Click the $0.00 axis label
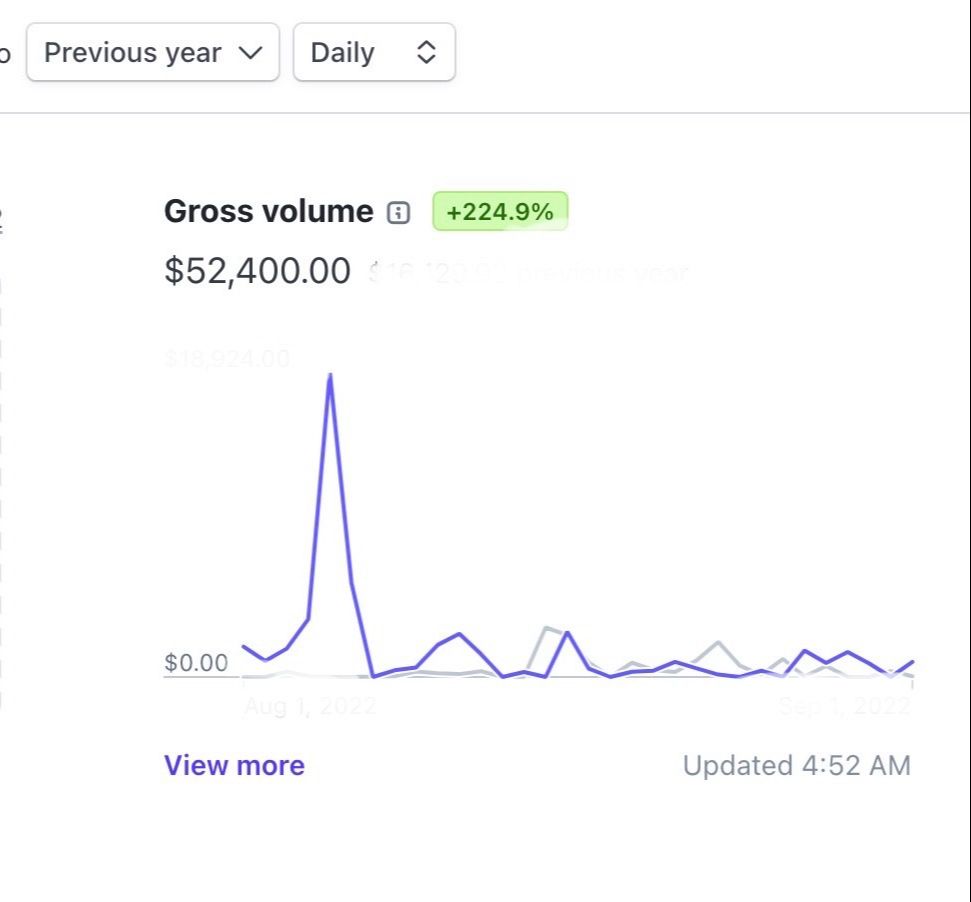The width and height of the screenshot is (971, 902). pos(196,662)
